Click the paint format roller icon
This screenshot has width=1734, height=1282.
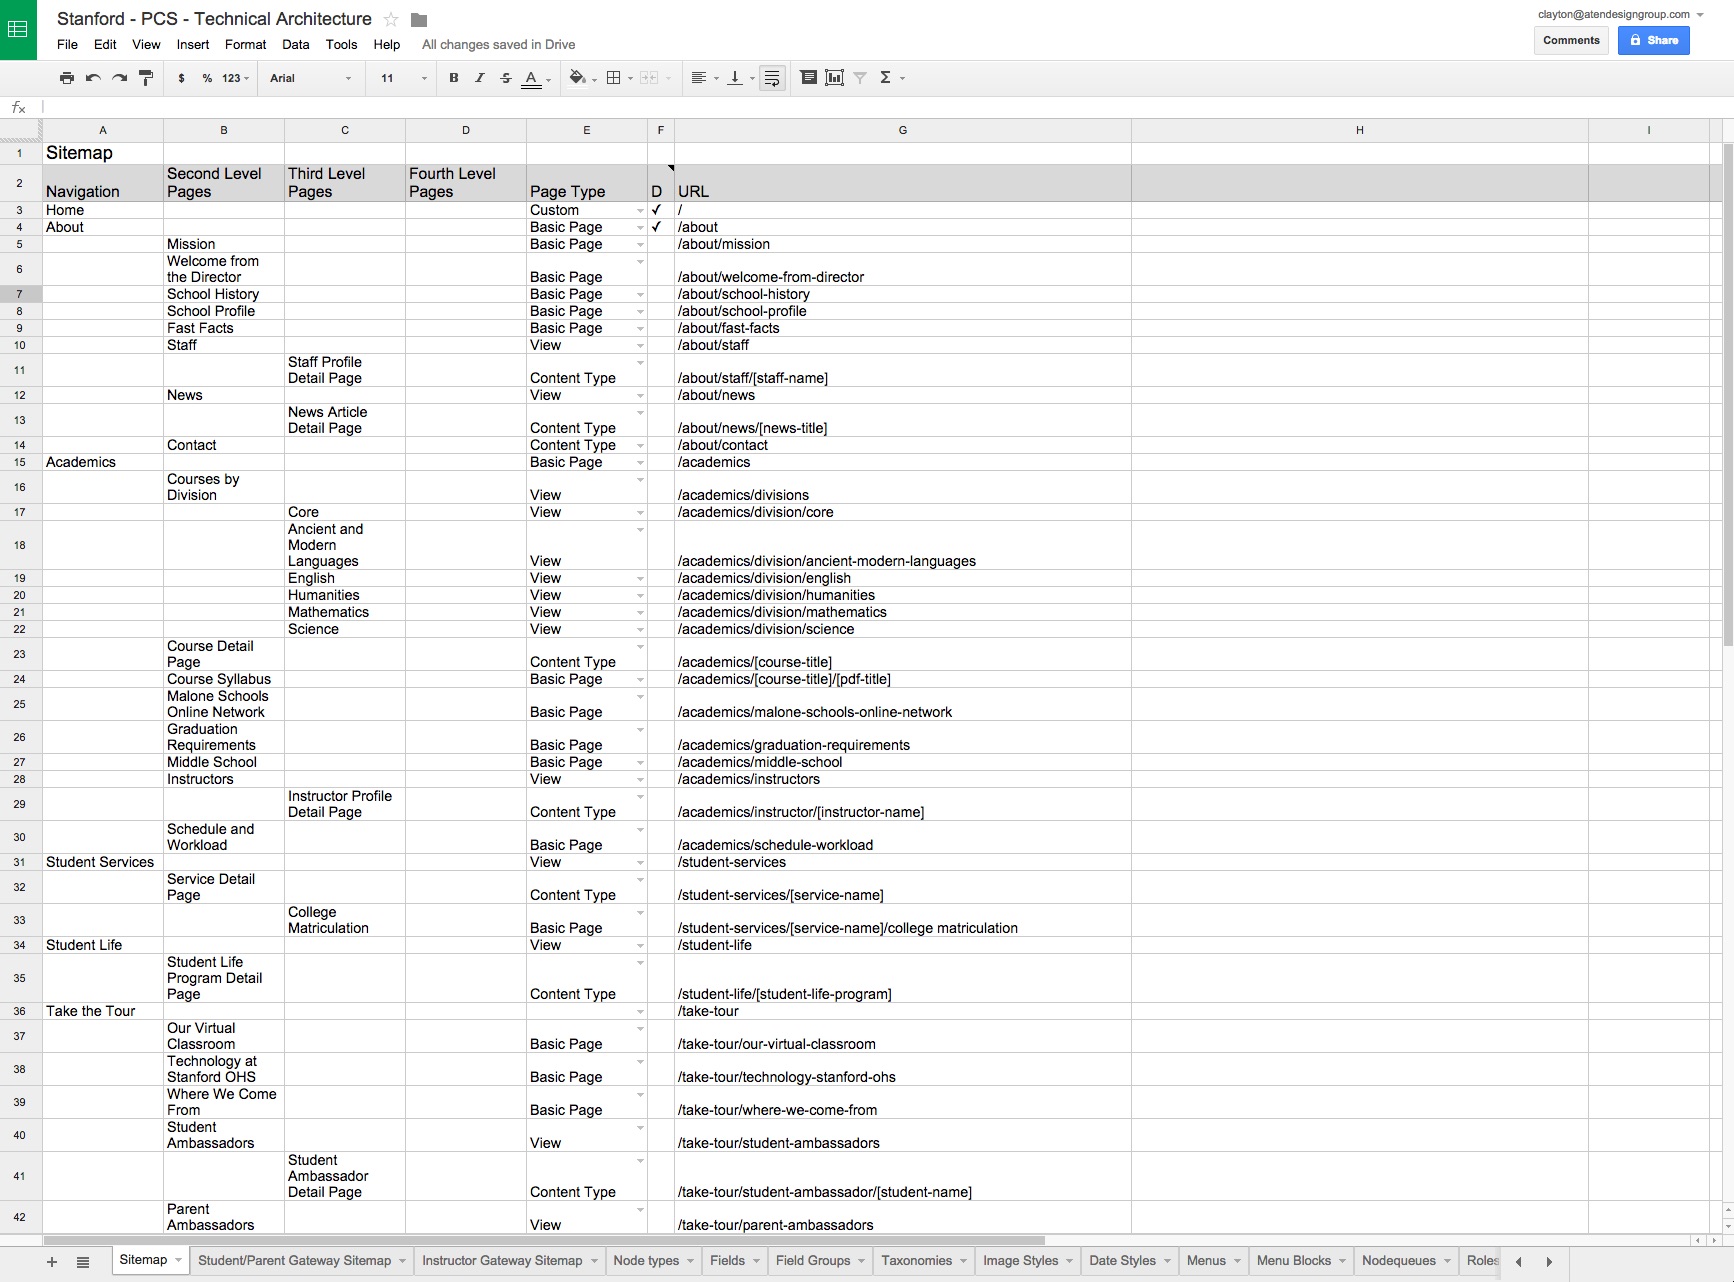coord(146,78)
